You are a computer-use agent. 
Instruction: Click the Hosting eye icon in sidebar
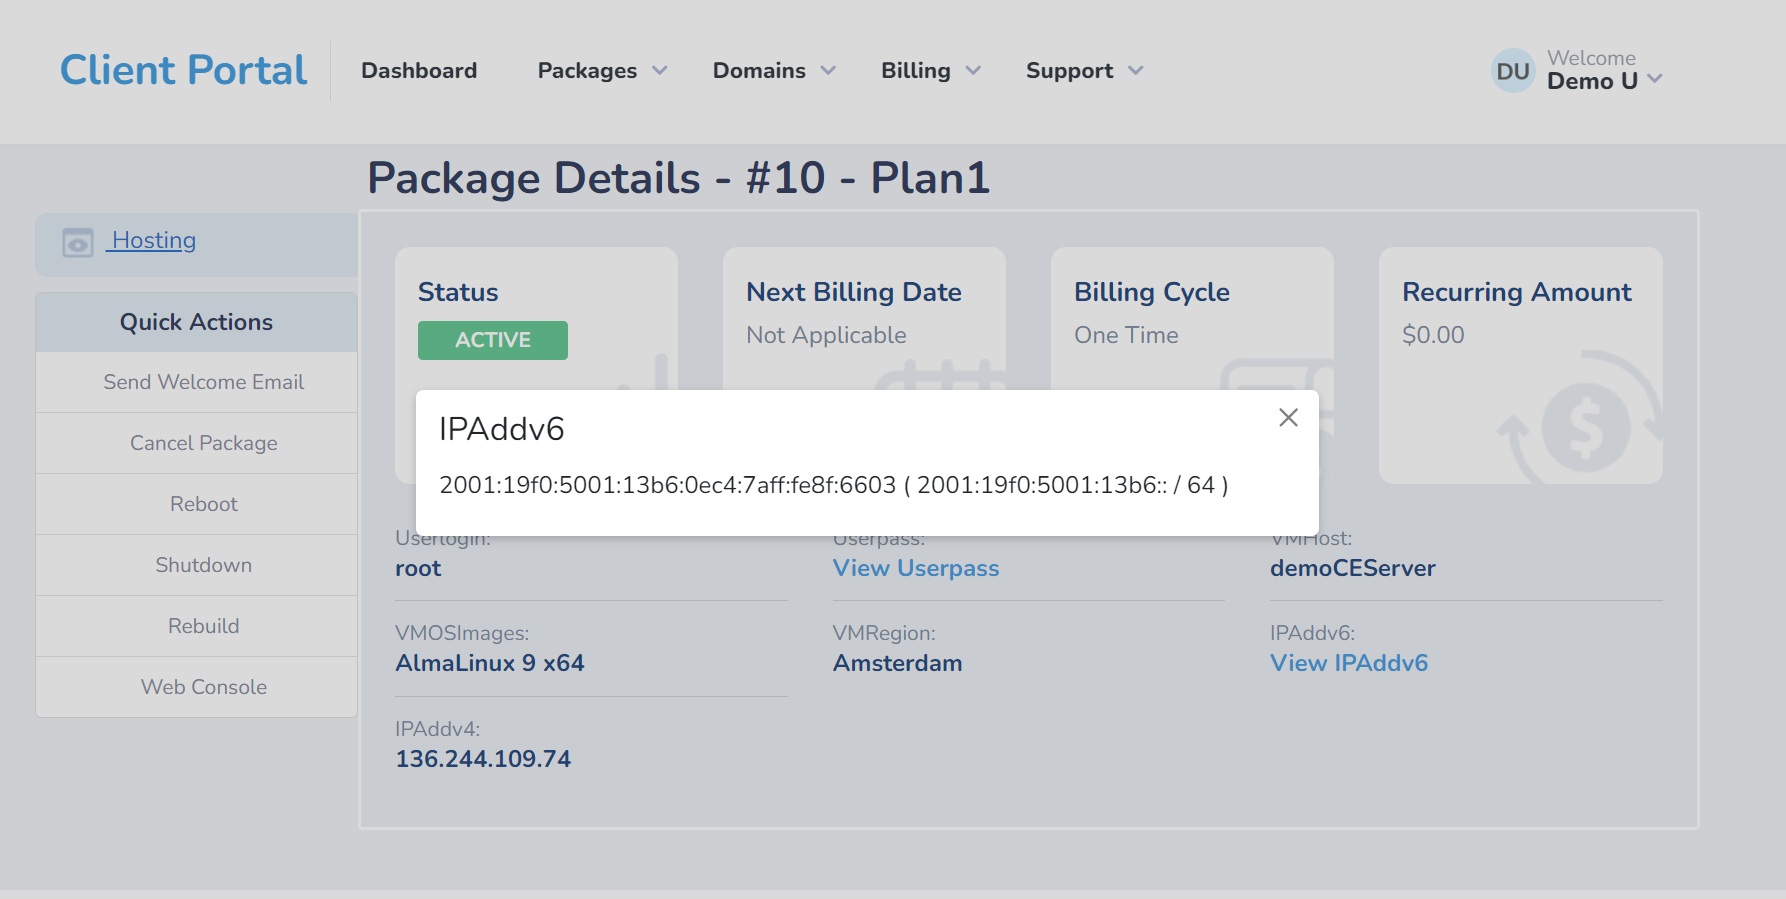tap(78, 242)
